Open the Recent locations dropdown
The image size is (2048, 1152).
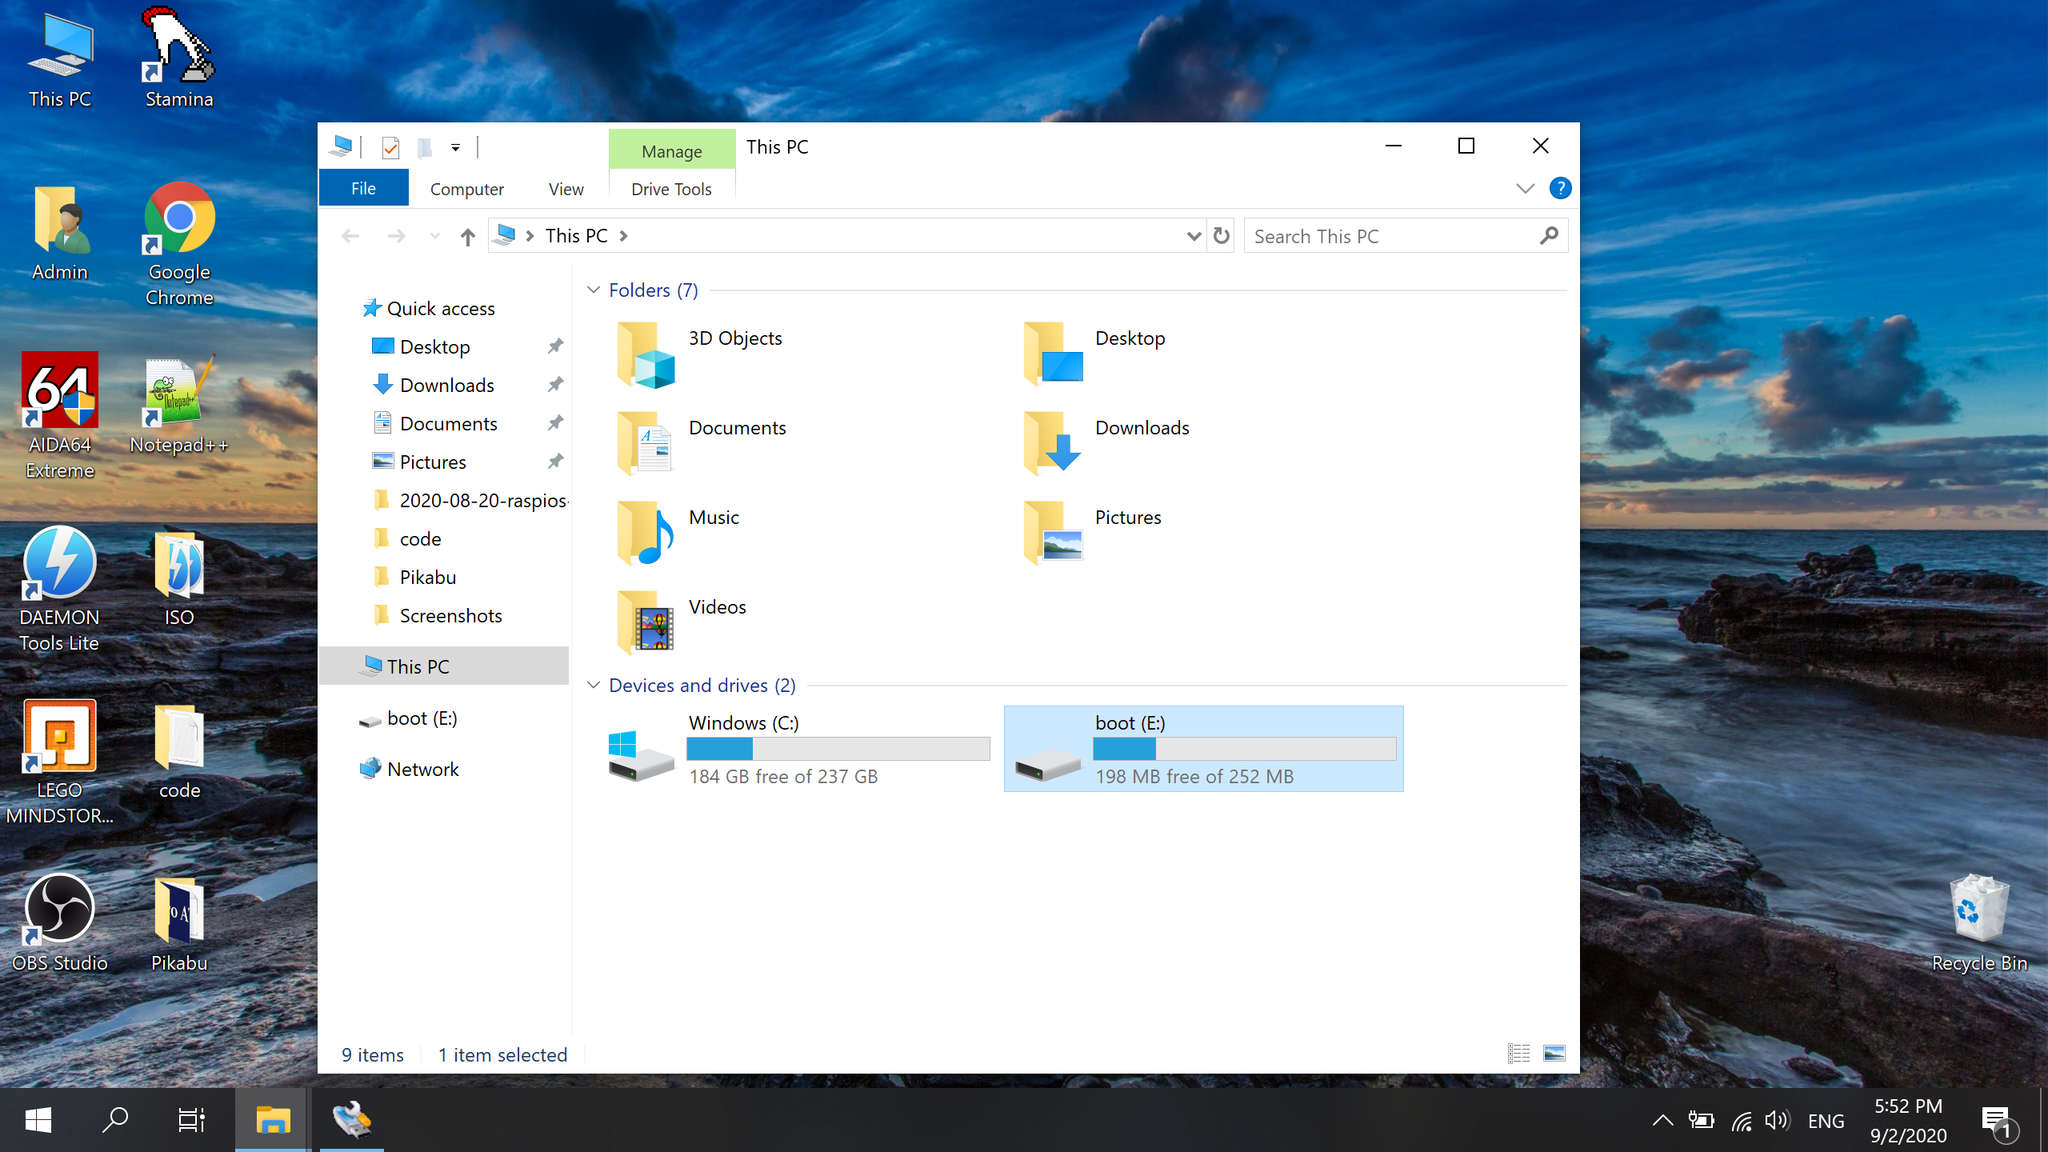point(434,236)
